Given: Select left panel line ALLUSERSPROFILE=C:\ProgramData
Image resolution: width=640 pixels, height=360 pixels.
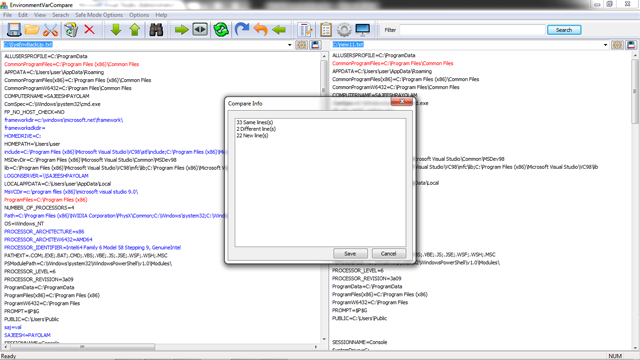Looking at the screenshot, I should 46,56.
